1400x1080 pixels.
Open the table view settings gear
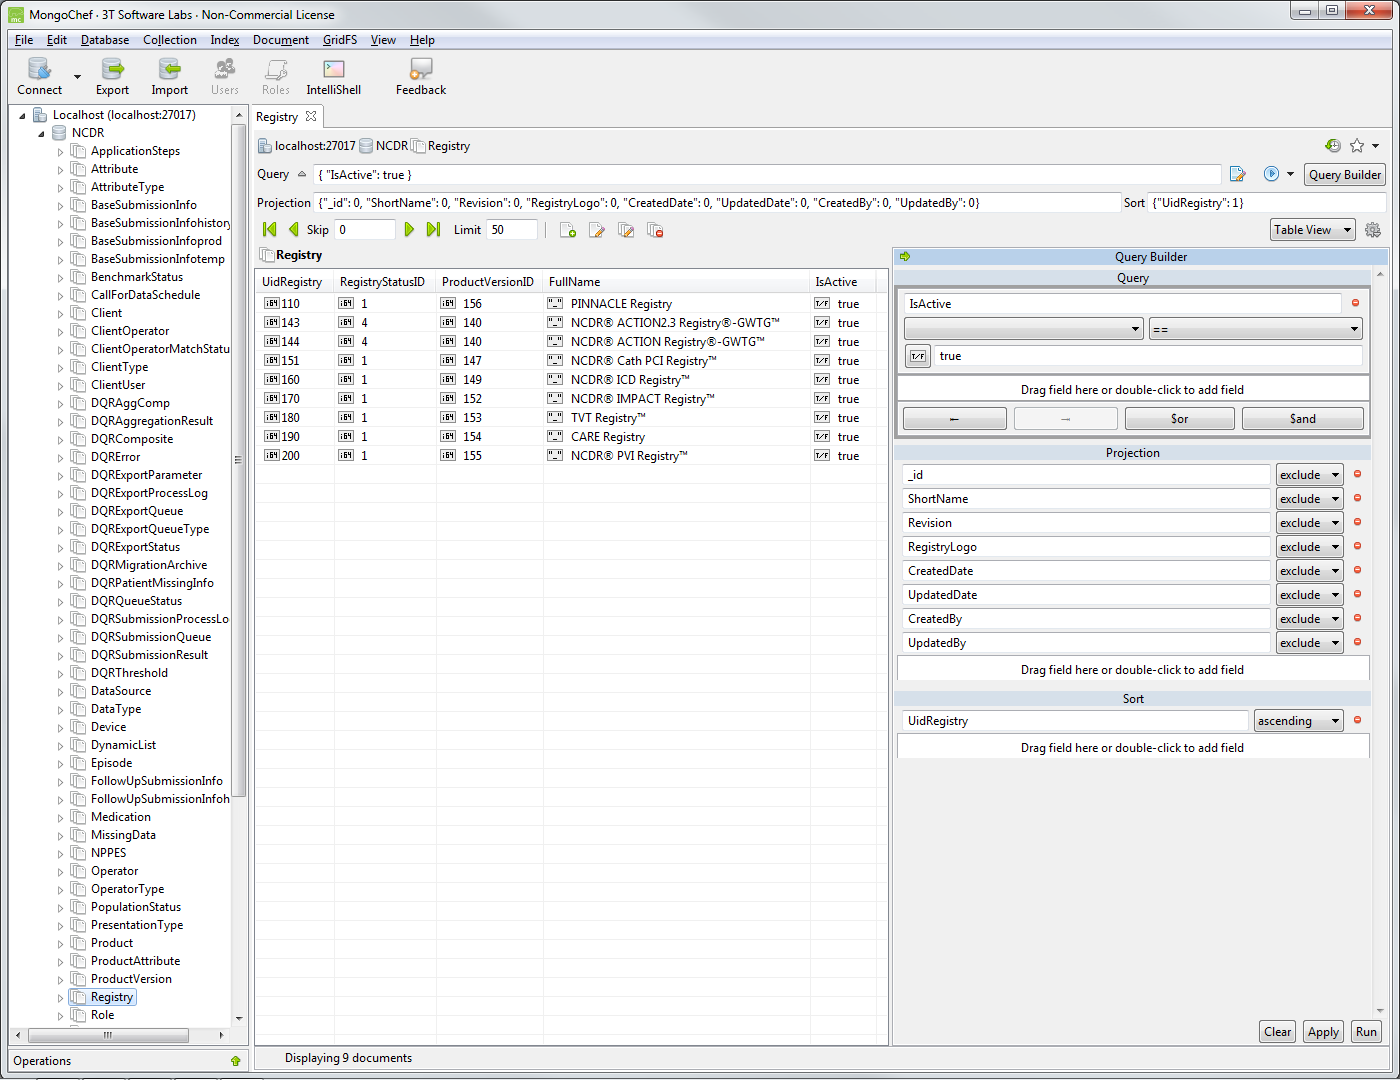1373,230
